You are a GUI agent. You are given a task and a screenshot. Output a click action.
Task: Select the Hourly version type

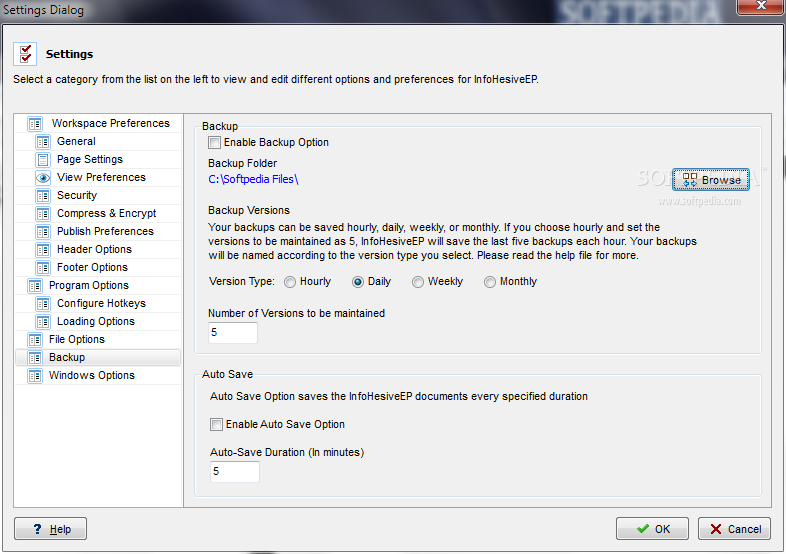290,282
